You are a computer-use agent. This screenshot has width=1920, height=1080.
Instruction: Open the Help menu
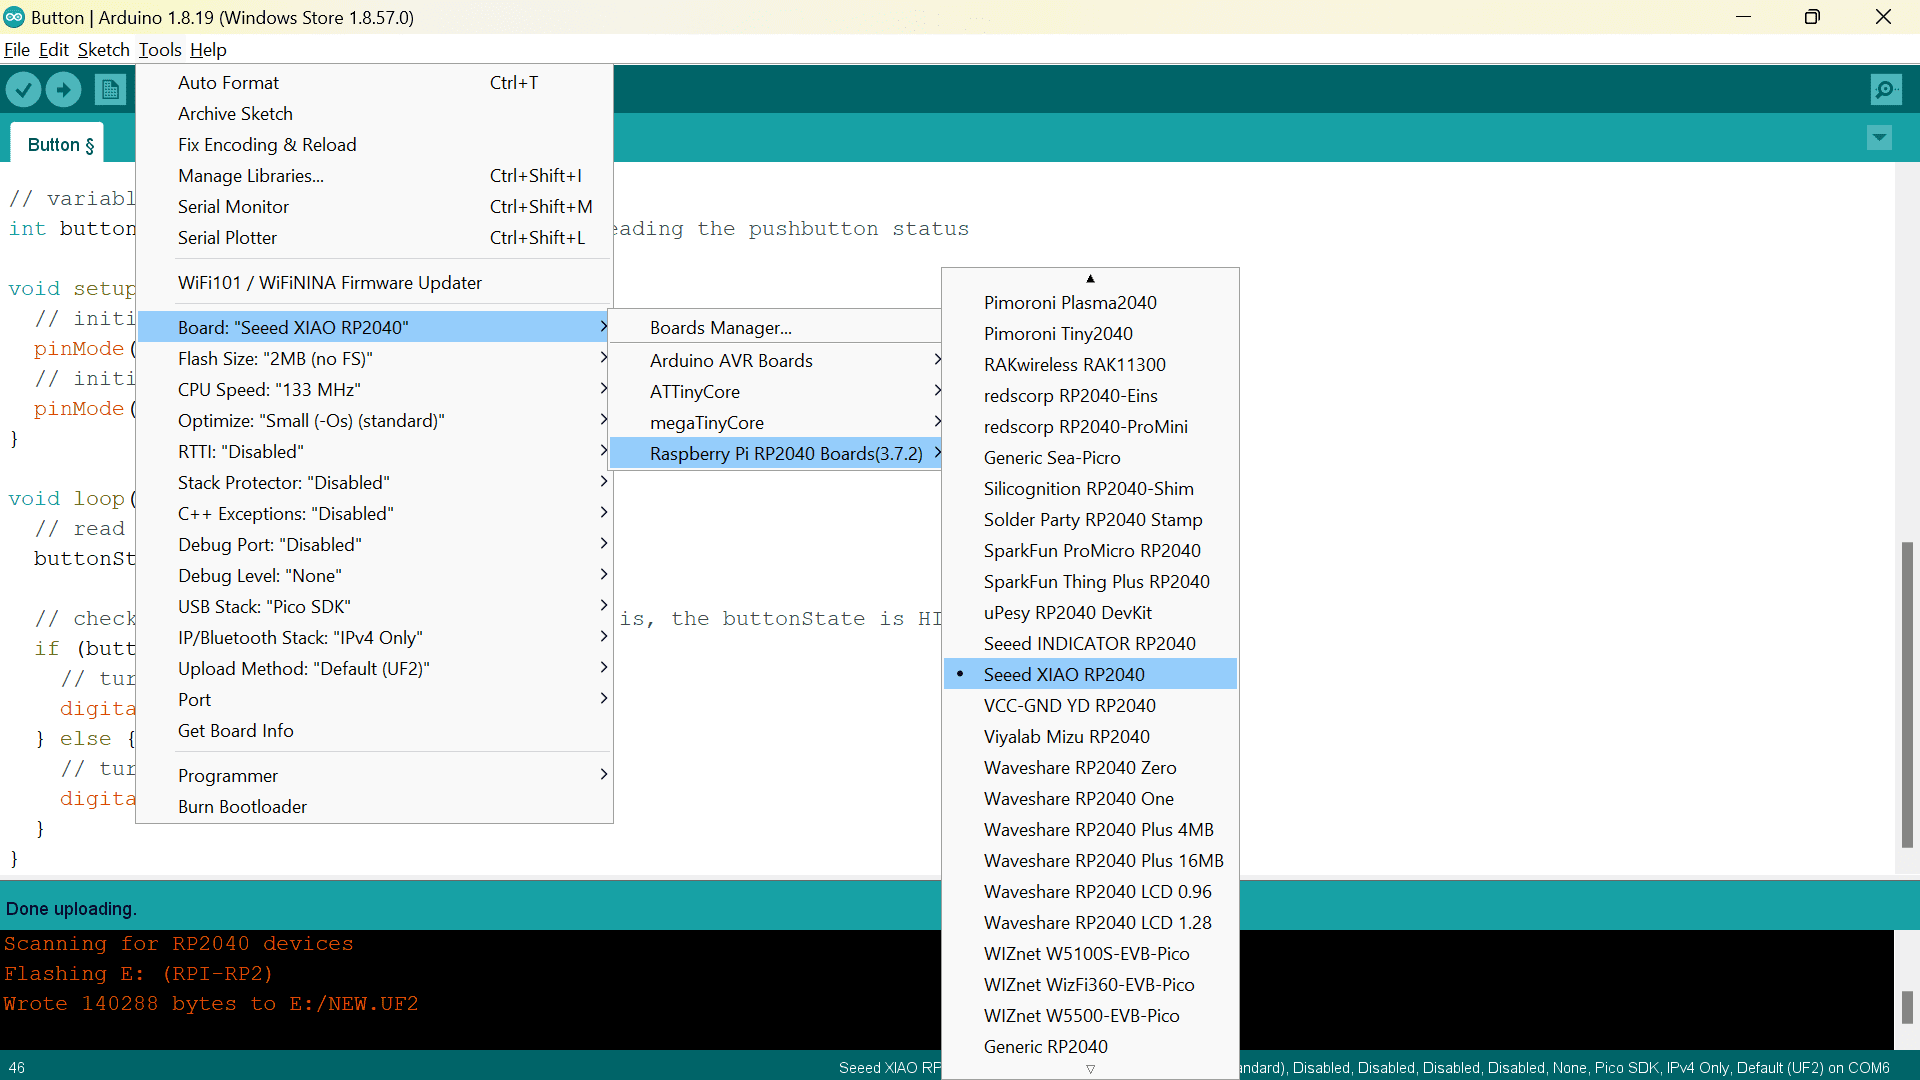[x=208, y=49]
